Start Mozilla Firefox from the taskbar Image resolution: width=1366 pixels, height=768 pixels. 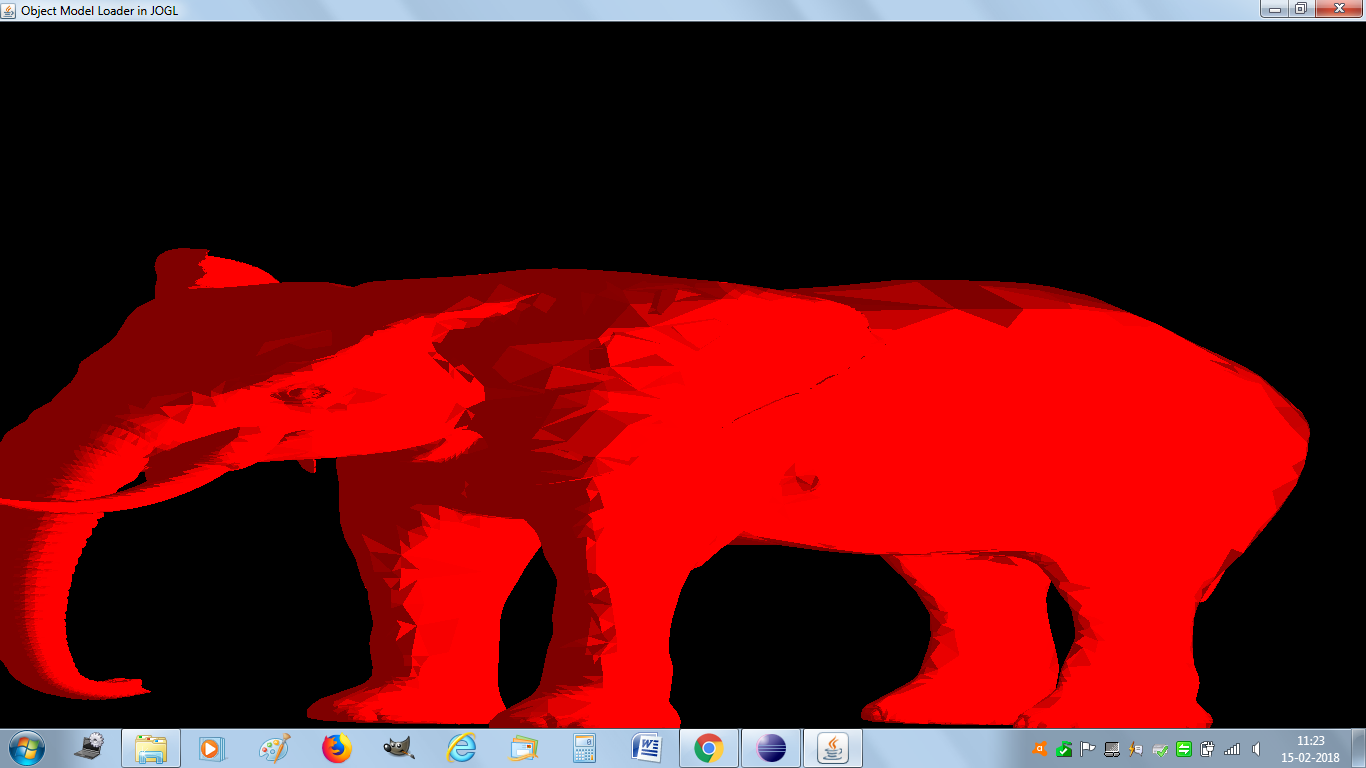[333, 746]
